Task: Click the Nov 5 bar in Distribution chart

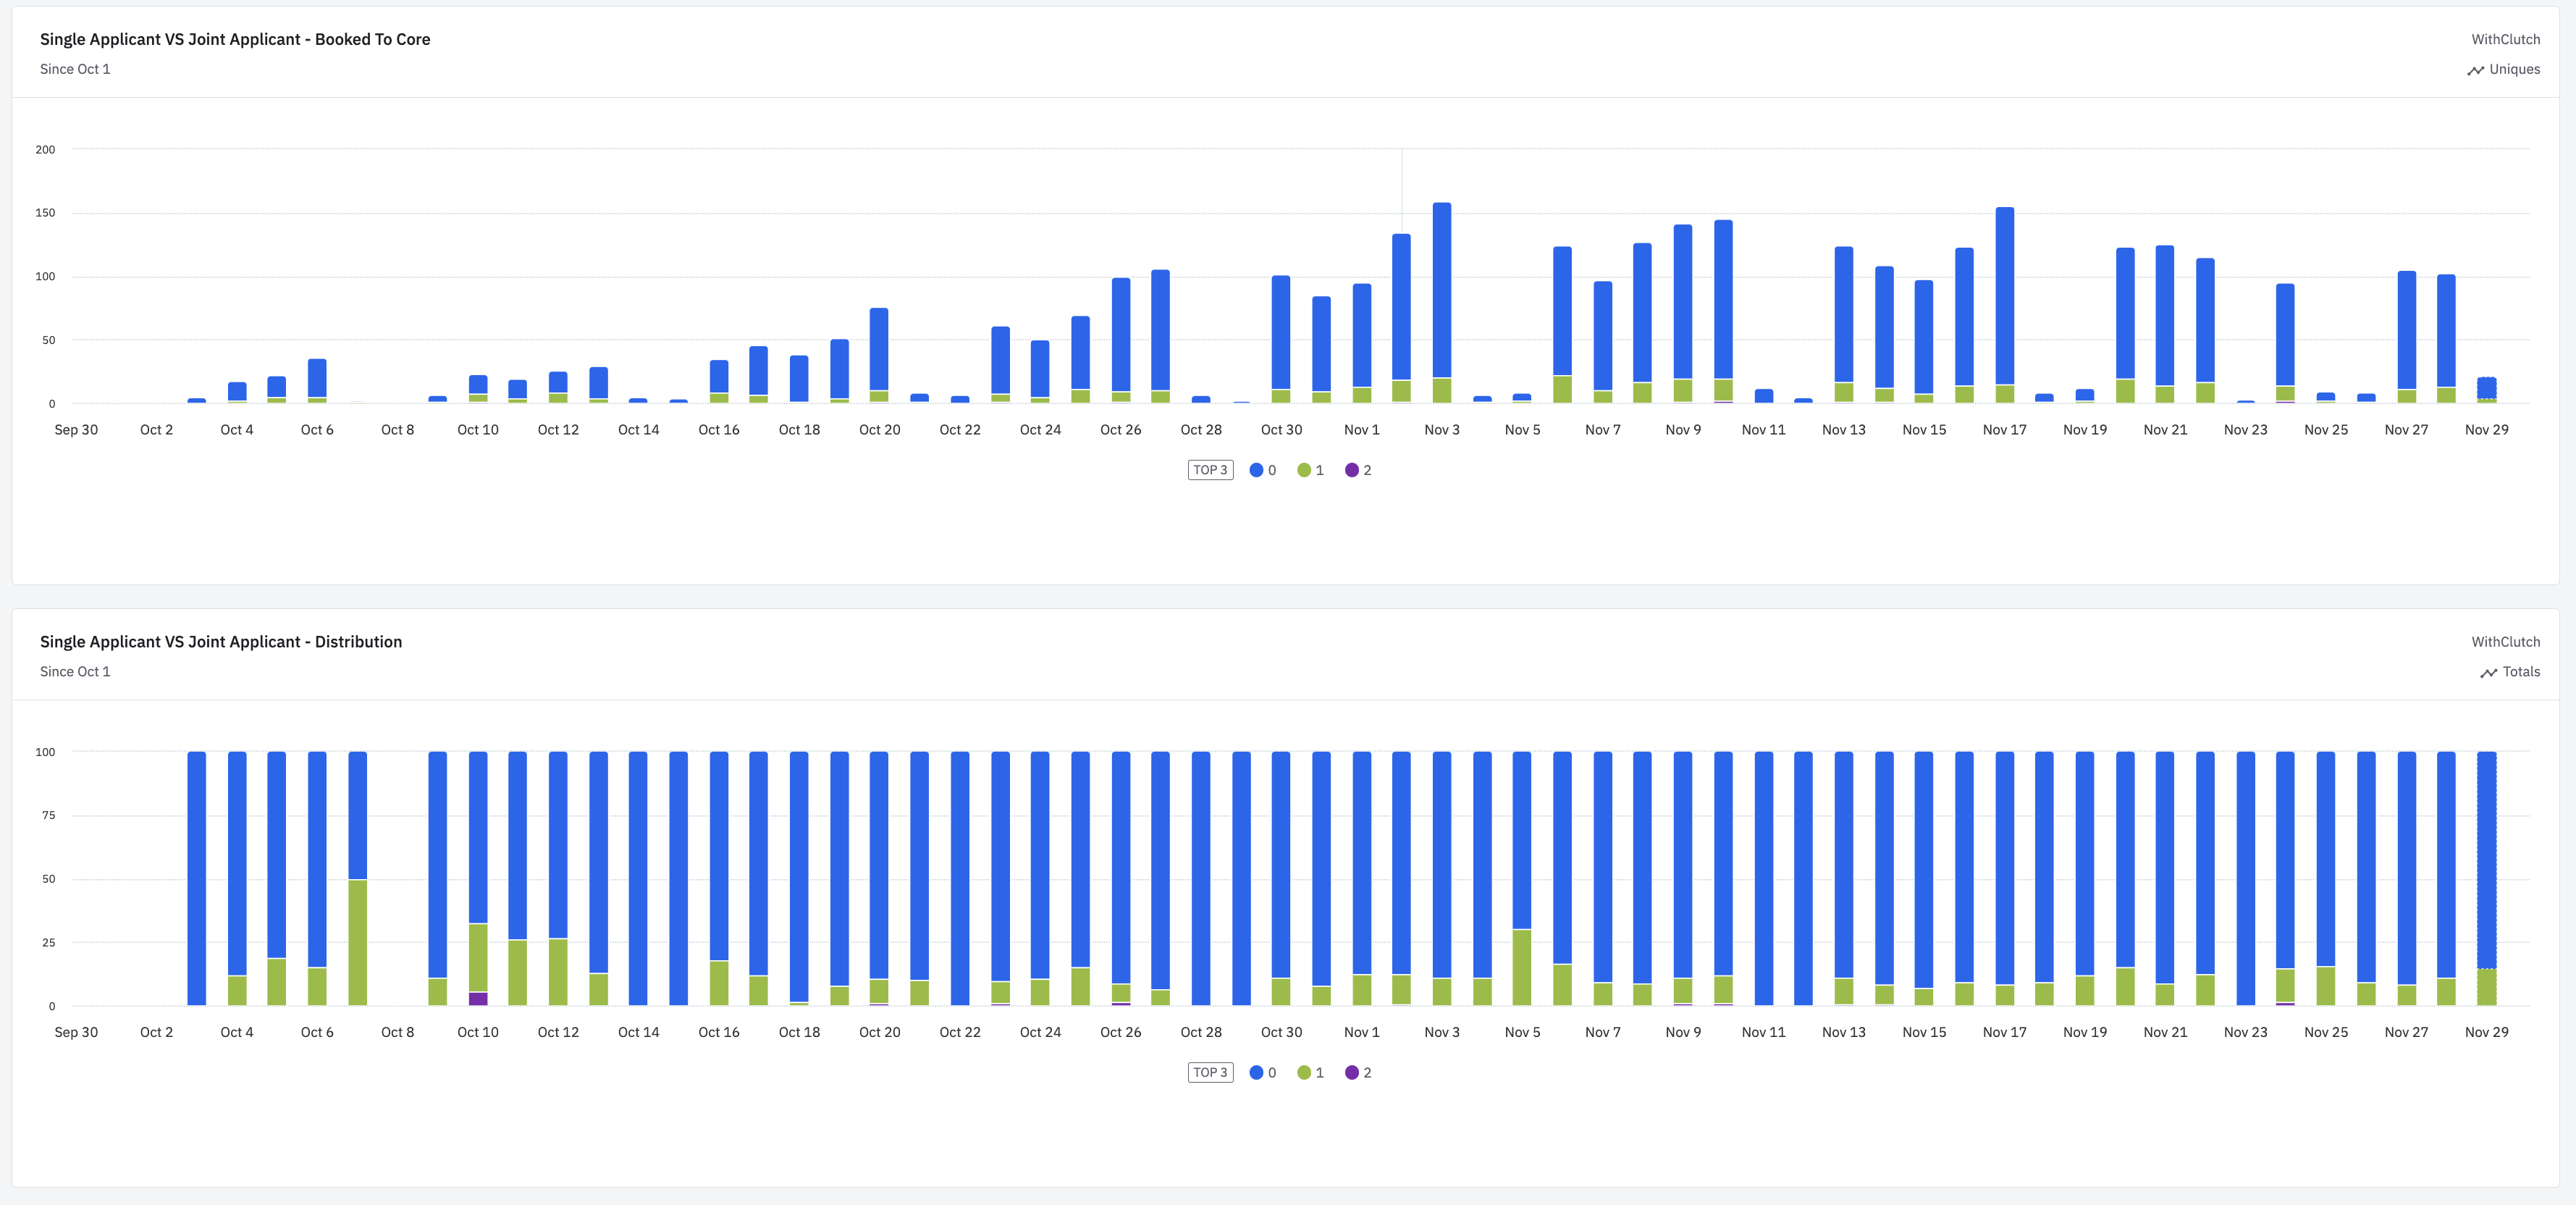Action: point(1522,850)
